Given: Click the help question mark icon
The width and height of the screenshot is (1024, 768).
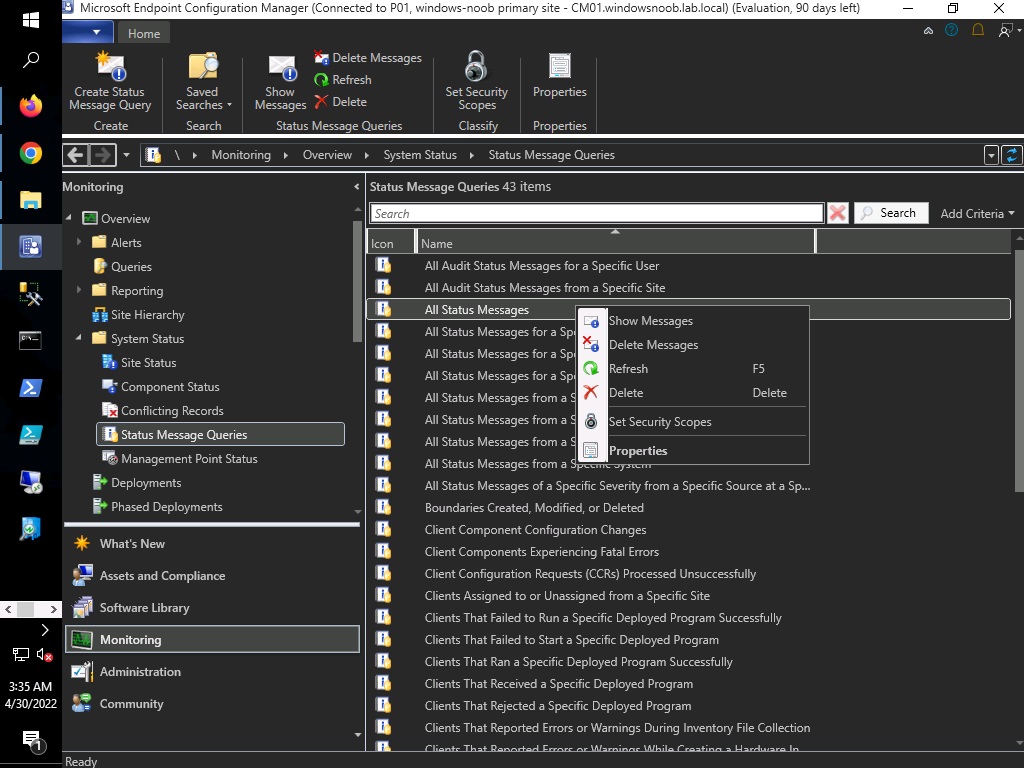Looking at the screenshot, I should point(952,30).
